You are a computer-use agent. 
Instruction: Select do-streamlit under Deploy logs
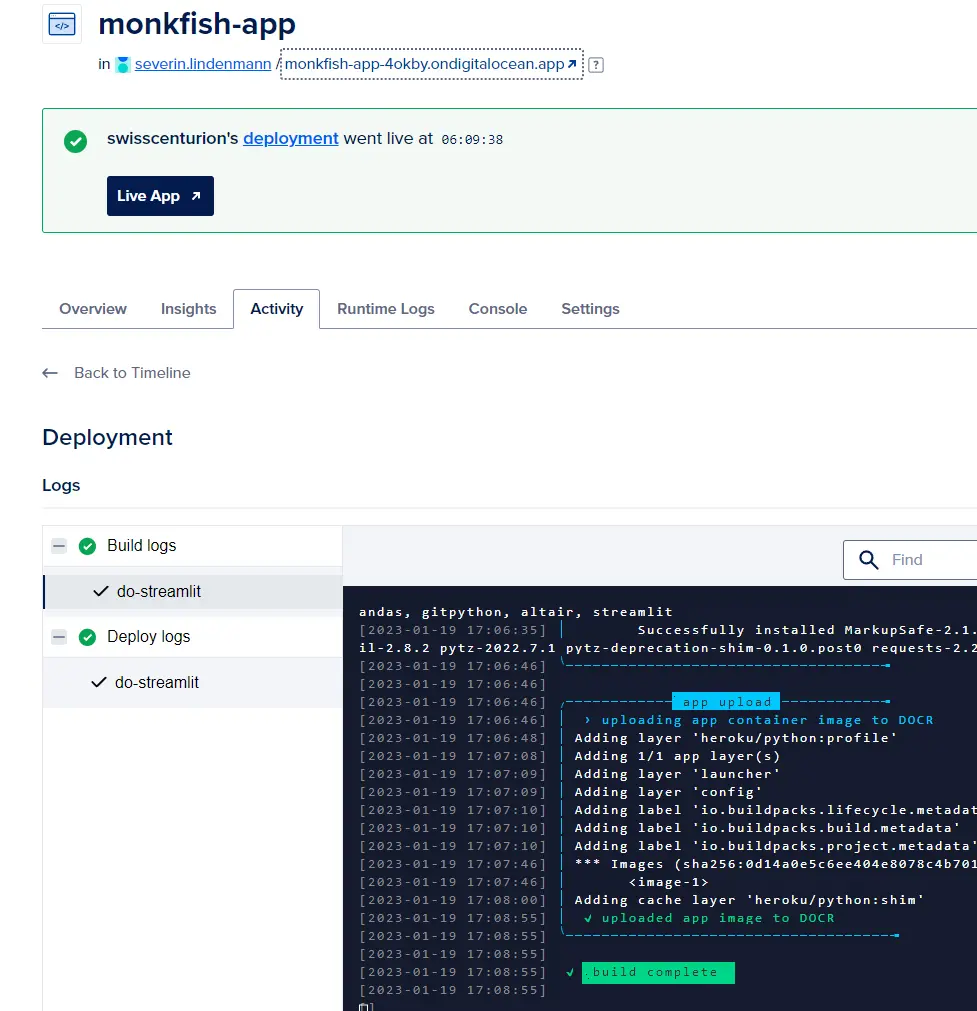click(192, 682)
